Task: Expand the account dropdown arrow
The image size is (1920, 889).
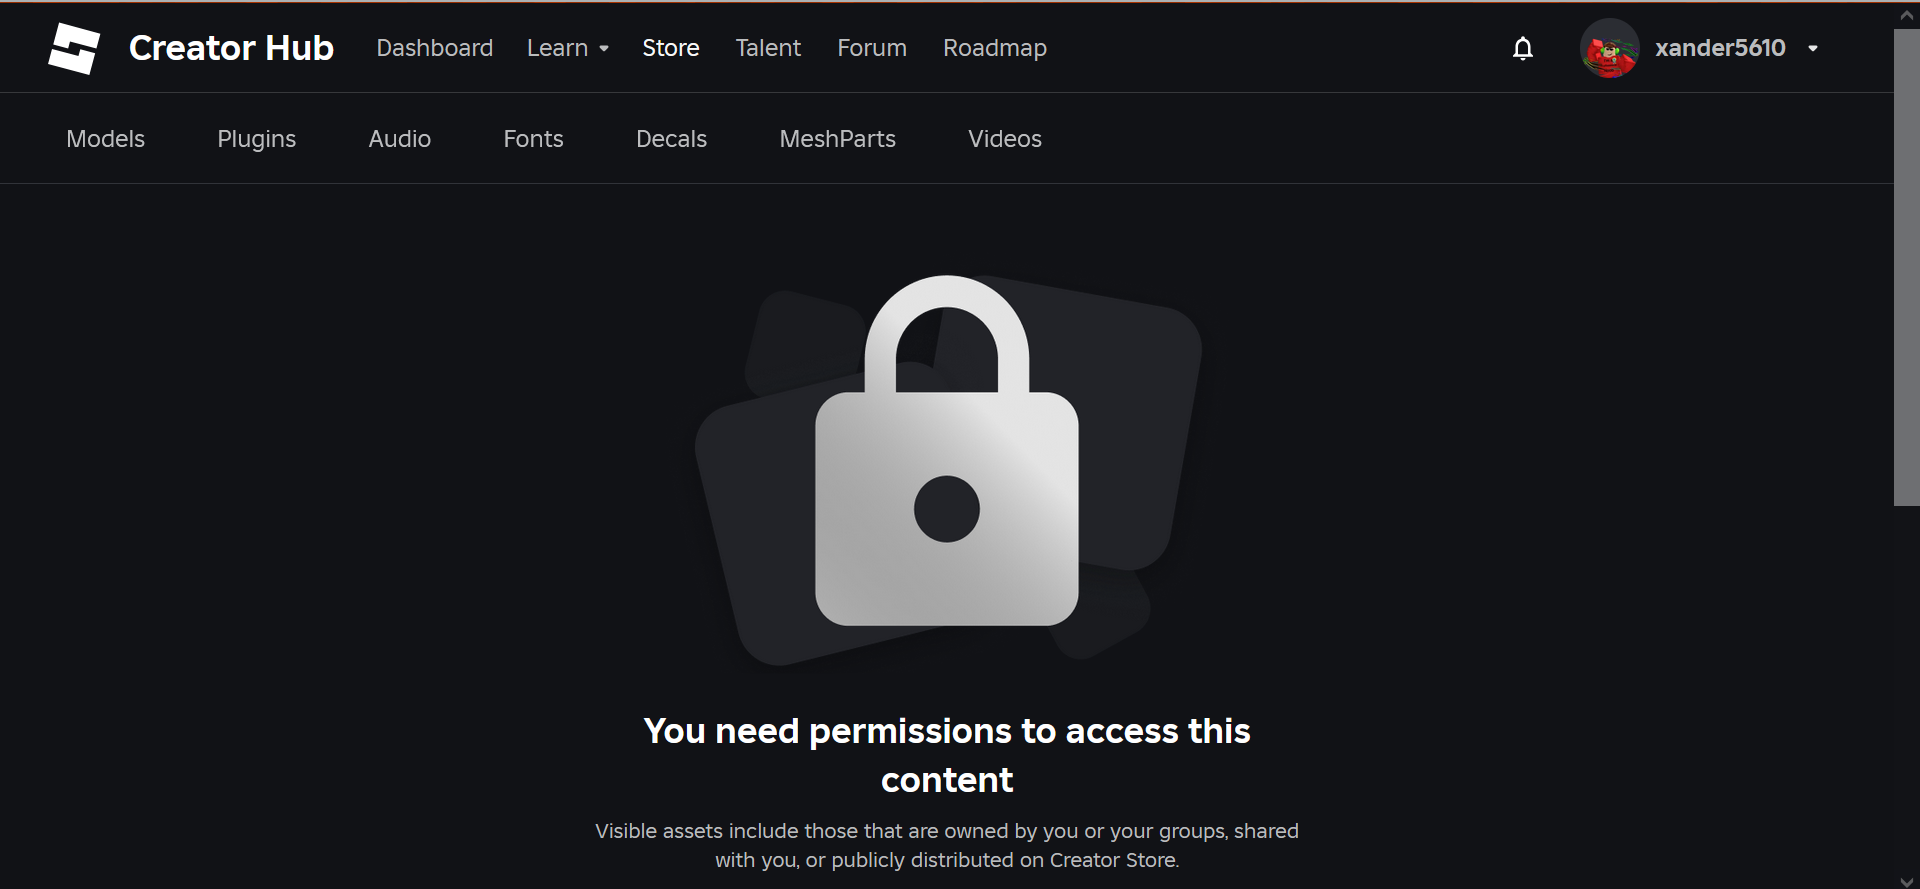Action: tap(1813, 48)
